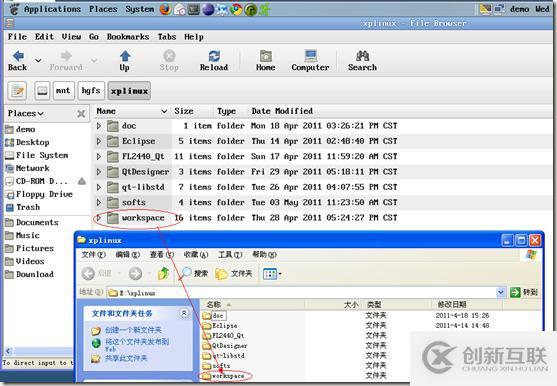The height and width of the screenshot is (386, 557).
Task: Expand the softs folder row
Action: pyautogui.click(x=99, y=202)
